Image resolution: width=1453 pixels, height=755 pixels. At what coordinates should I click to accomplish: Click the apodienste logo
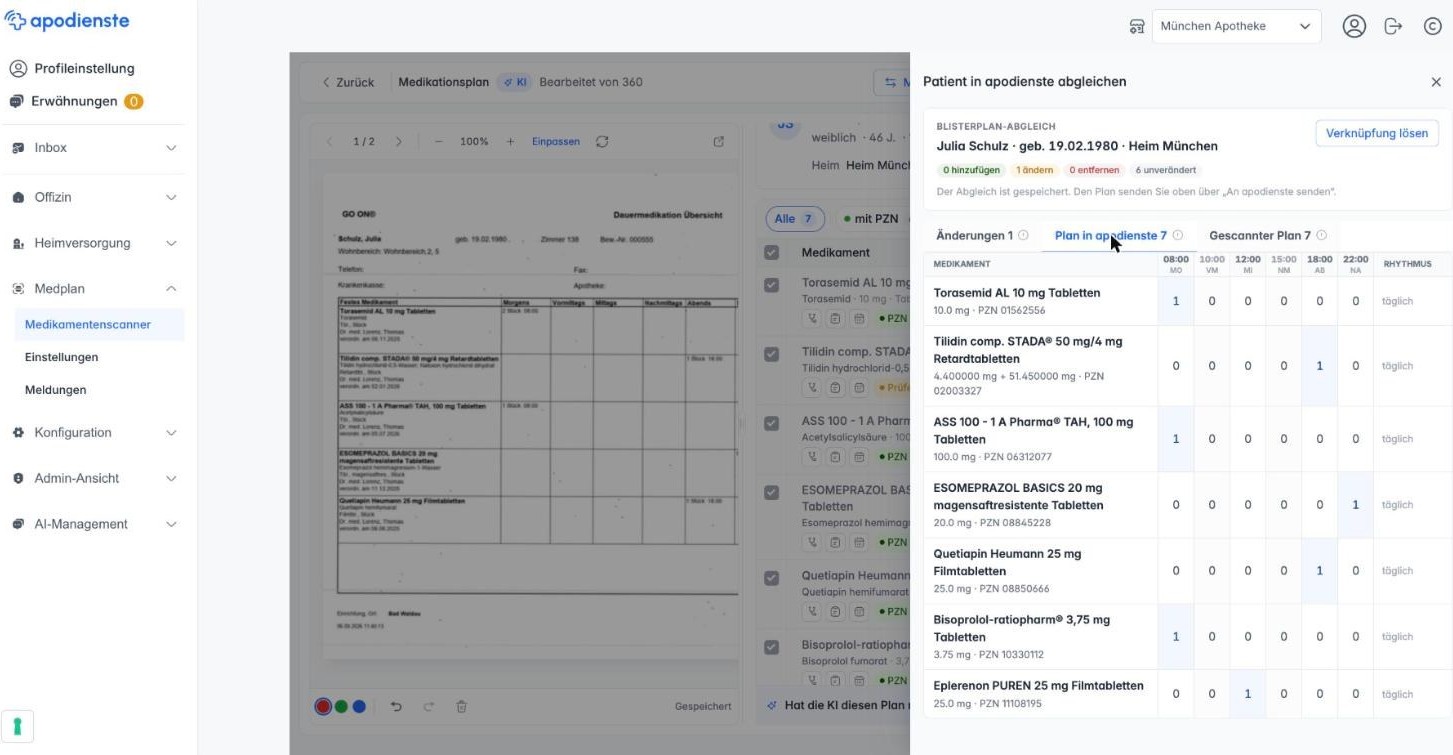(x=67, y=21)
